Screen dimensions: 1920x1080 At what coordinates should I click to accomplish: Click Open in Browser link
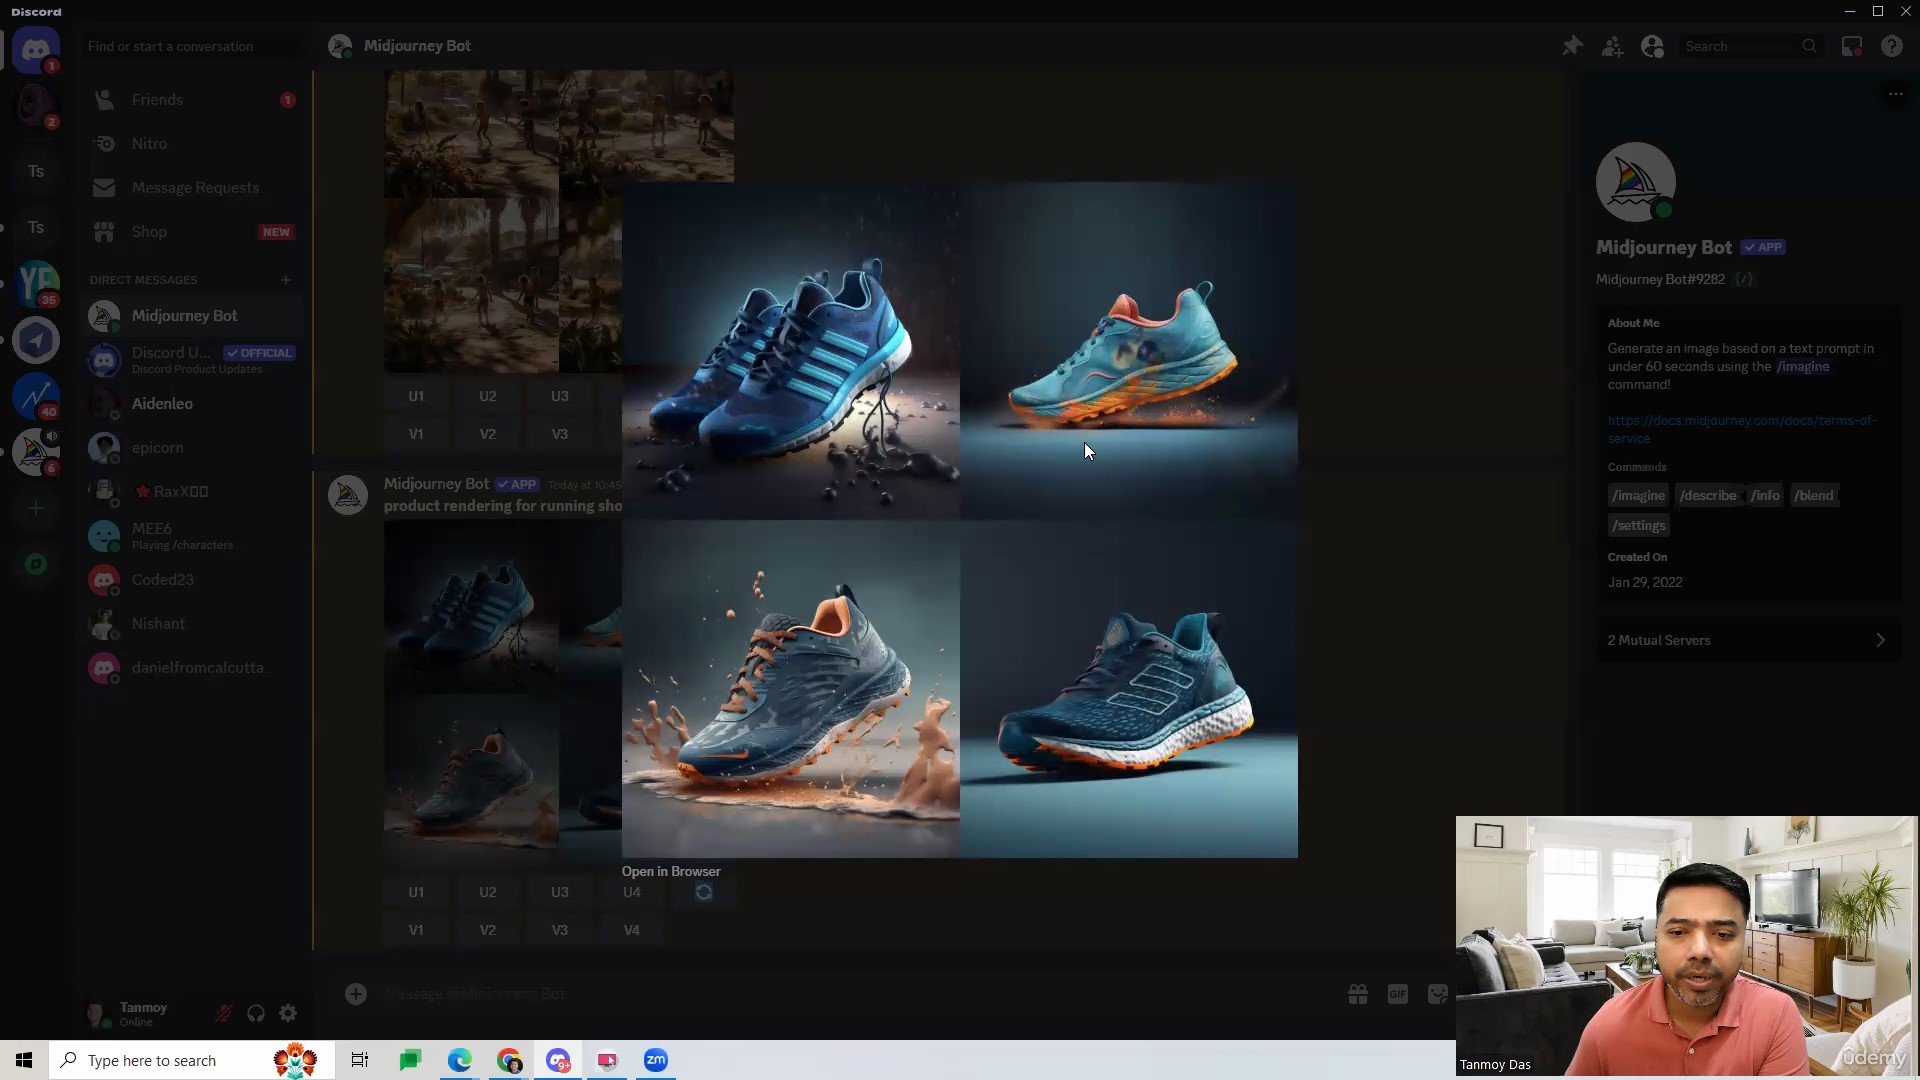click(671, 871)
